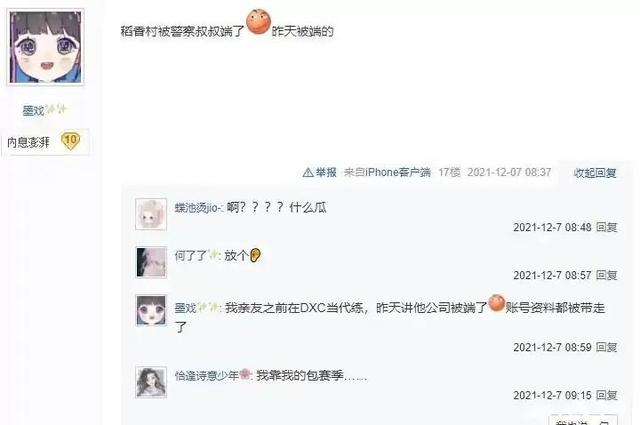The width and height of the screenshot is (640, 425).
Task: Click the ear emoji in 何了了's comment
Action: (x=255, y=256)
